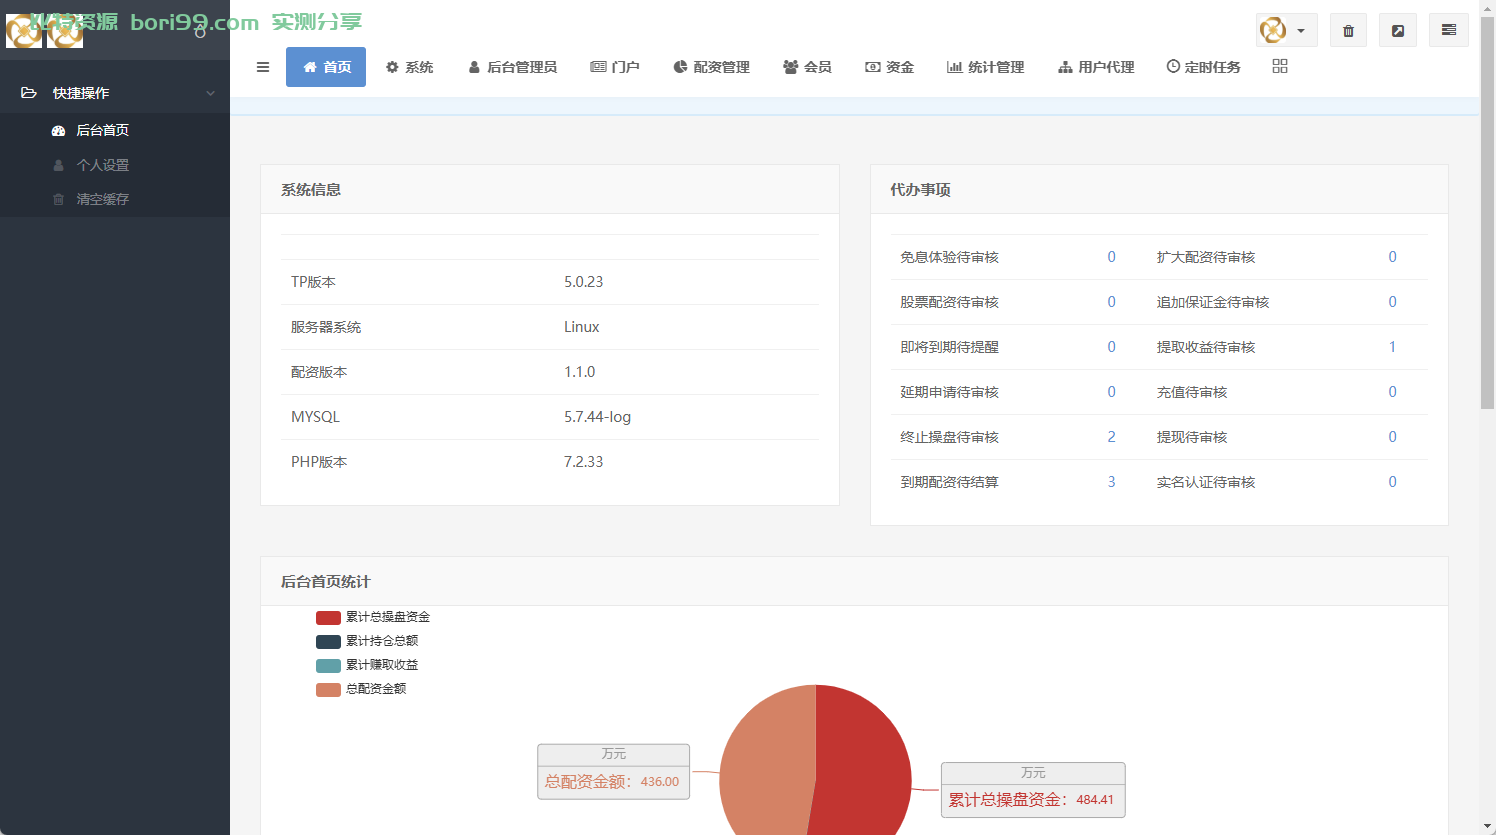This screenshot has width=1496, height=835.
Task: Click the pie chart icon beside 配资管理
Action: (680, 67)
